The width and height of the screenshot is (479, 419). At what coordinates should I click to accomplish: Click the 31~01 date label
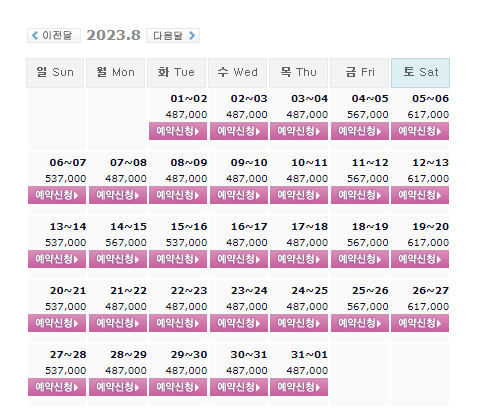[x=309, y=355]
